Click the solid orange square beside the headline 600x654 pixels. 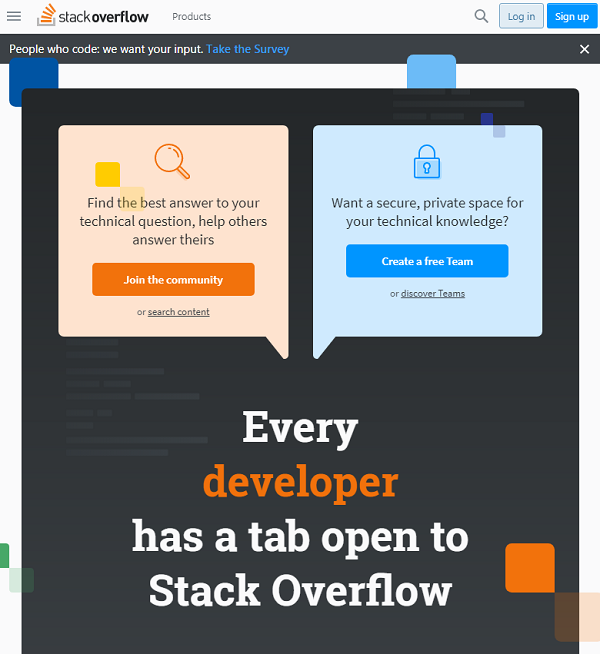pyautogui.click(x=529, y=567)
